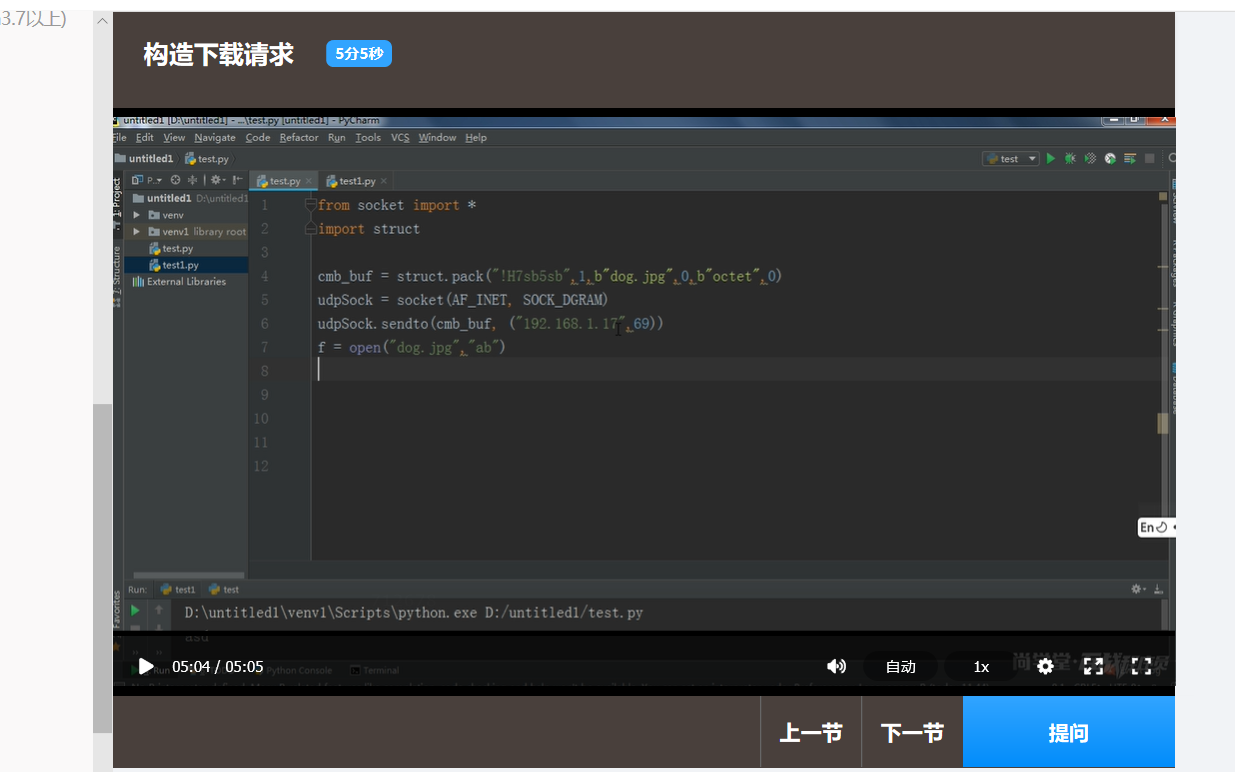Click the untitled1 breadcrumb folder

click(x=144, y=159)
